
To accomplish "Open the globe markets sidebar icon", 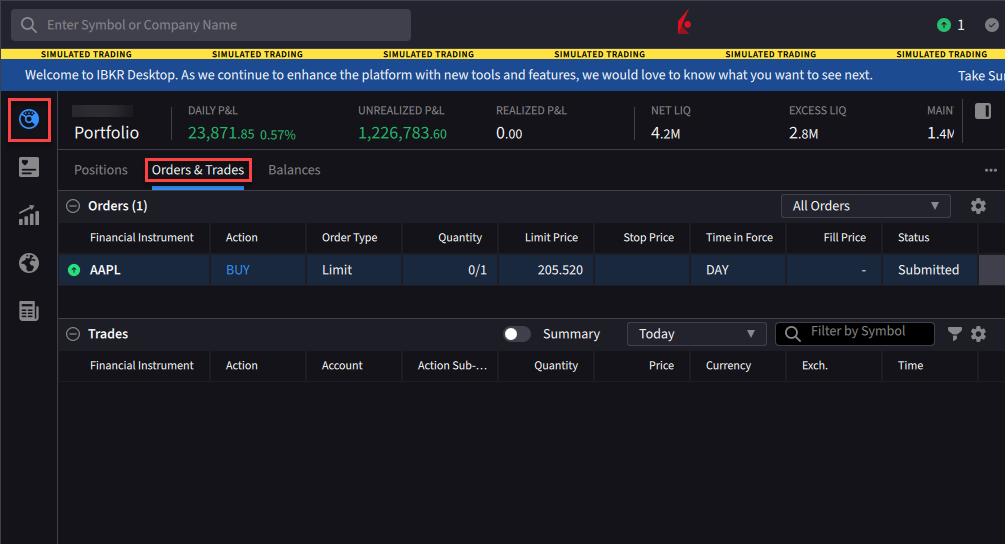I will click(29, 263).
